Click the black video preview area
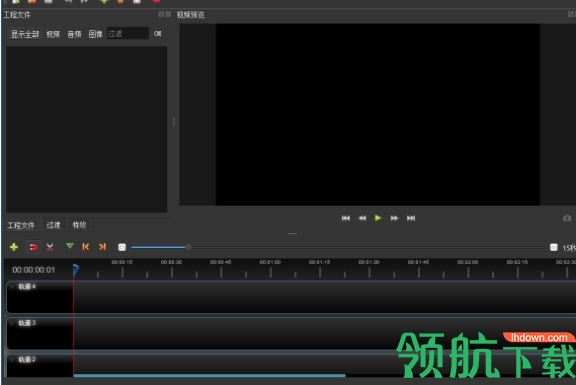The image size is (576, 385). (x=378, y=114)
